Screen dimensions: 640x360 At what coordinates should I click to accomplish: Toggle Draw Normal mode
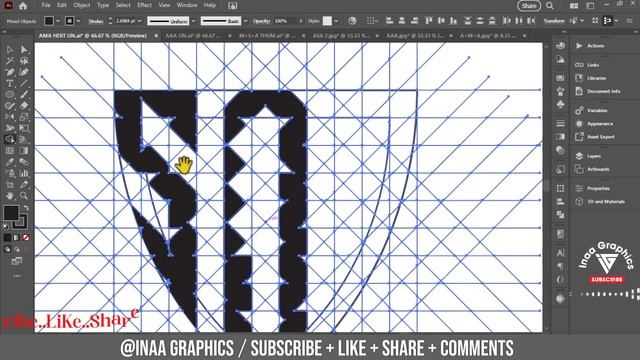tap(8, 249)
